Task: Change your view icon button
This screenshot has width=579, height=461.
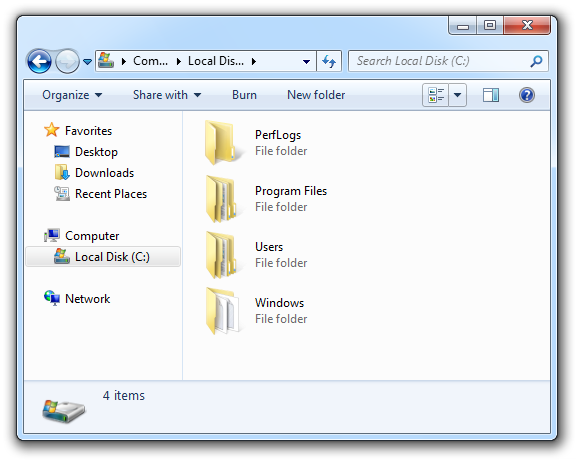Action: point(436,95)
